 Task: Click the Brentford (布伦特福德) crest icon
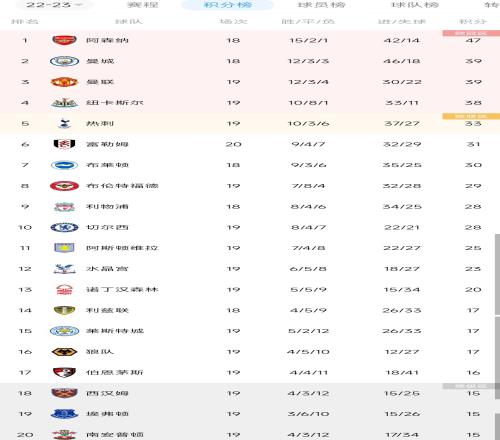(x=64, y=186)
